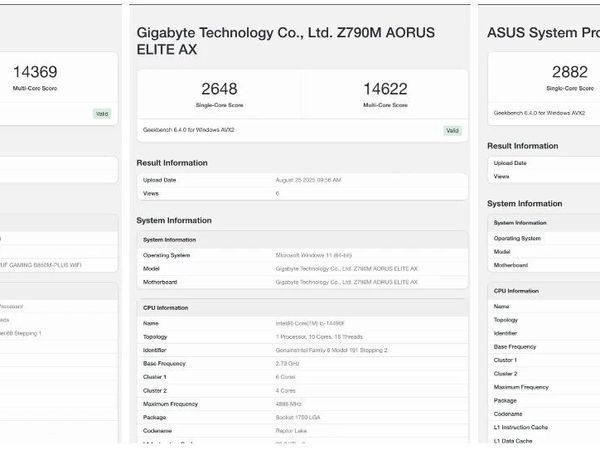This screenshot has height=450, width=600.
Task: Click the Gigabyte Z790M value in the Model row
Action: [346, 269]
